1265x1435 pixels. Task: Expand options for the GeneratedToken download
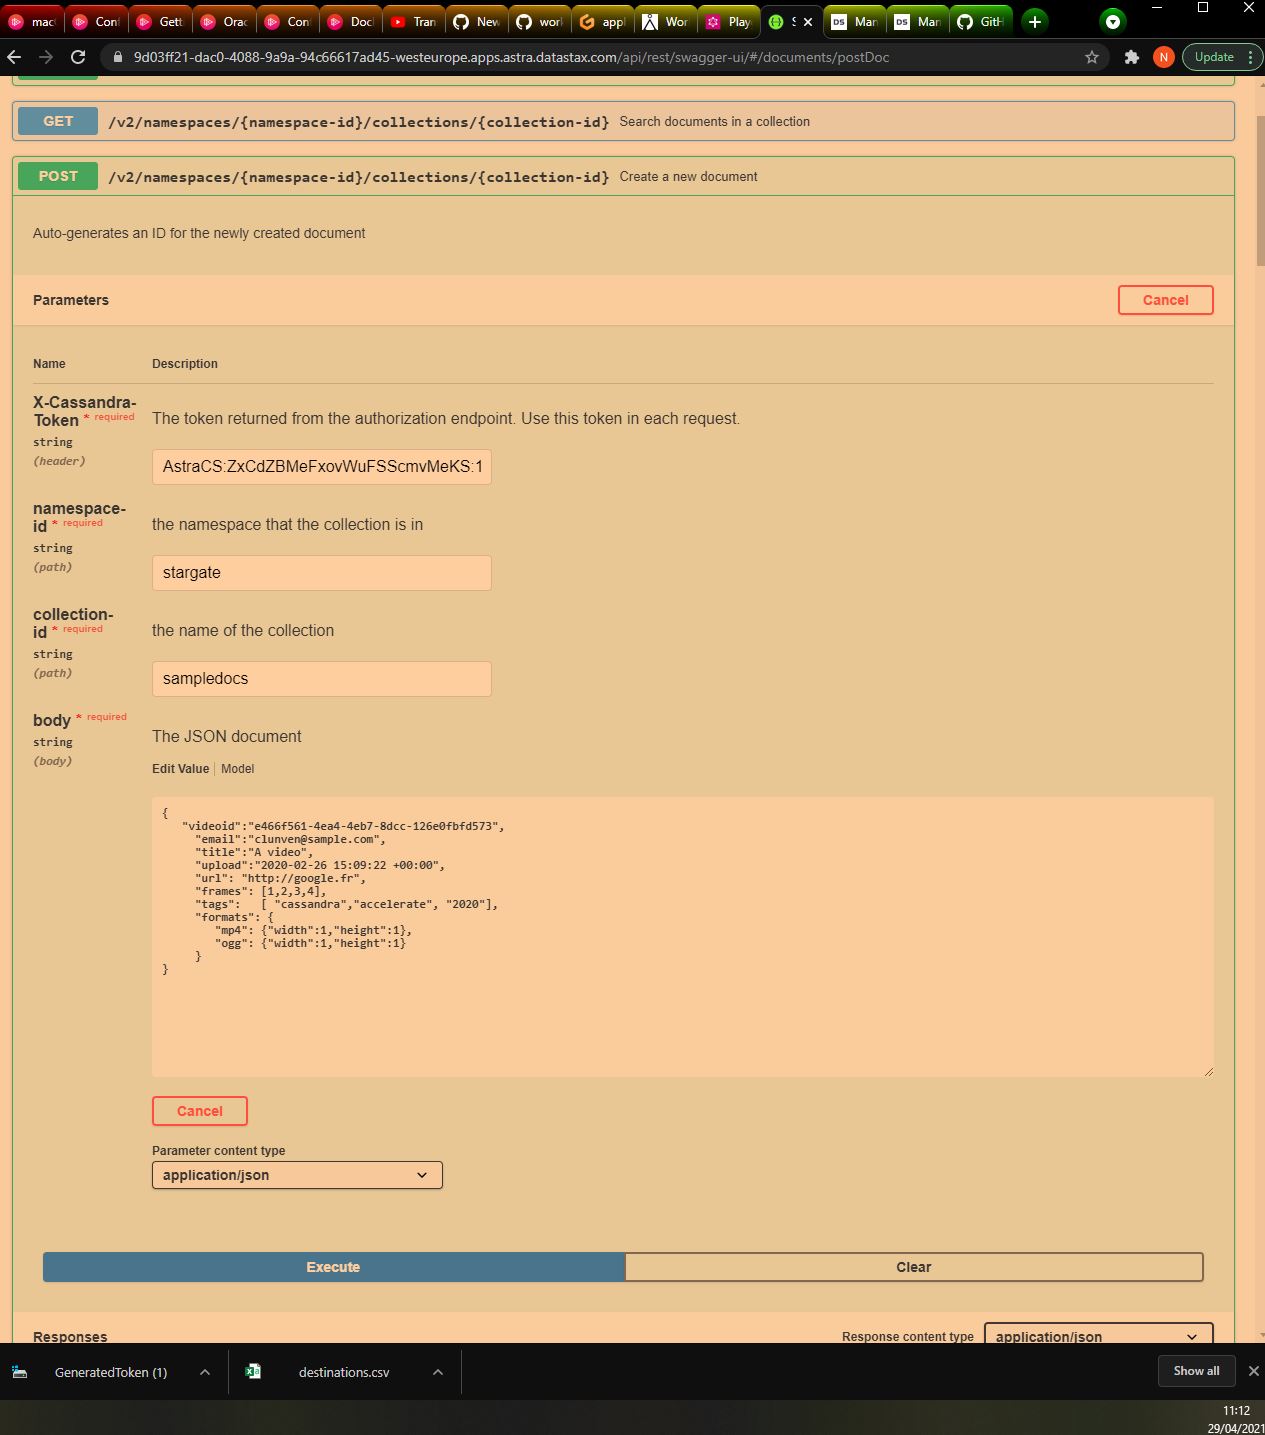pos(205,1371)
